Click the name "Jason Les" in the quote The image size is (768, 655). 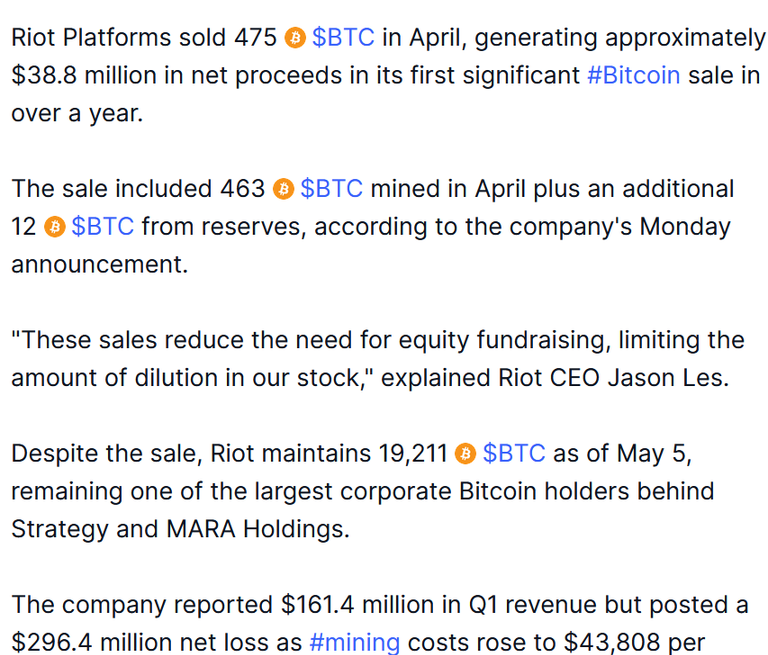click(669, 378)
